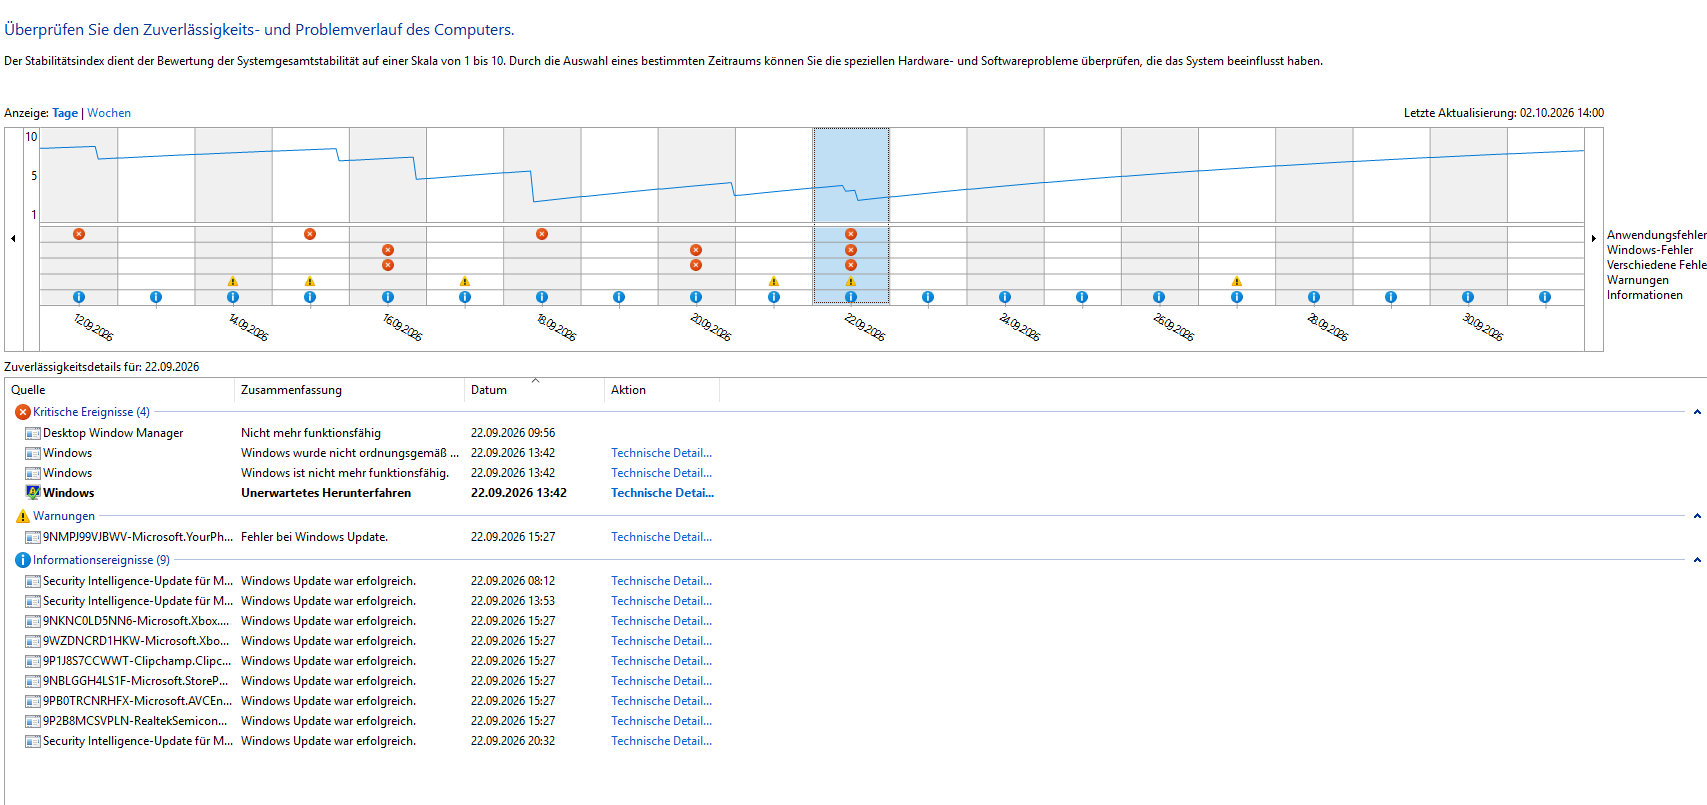Click the Anwendungsfehler error icon on 12.09.2026

point(79,234)
